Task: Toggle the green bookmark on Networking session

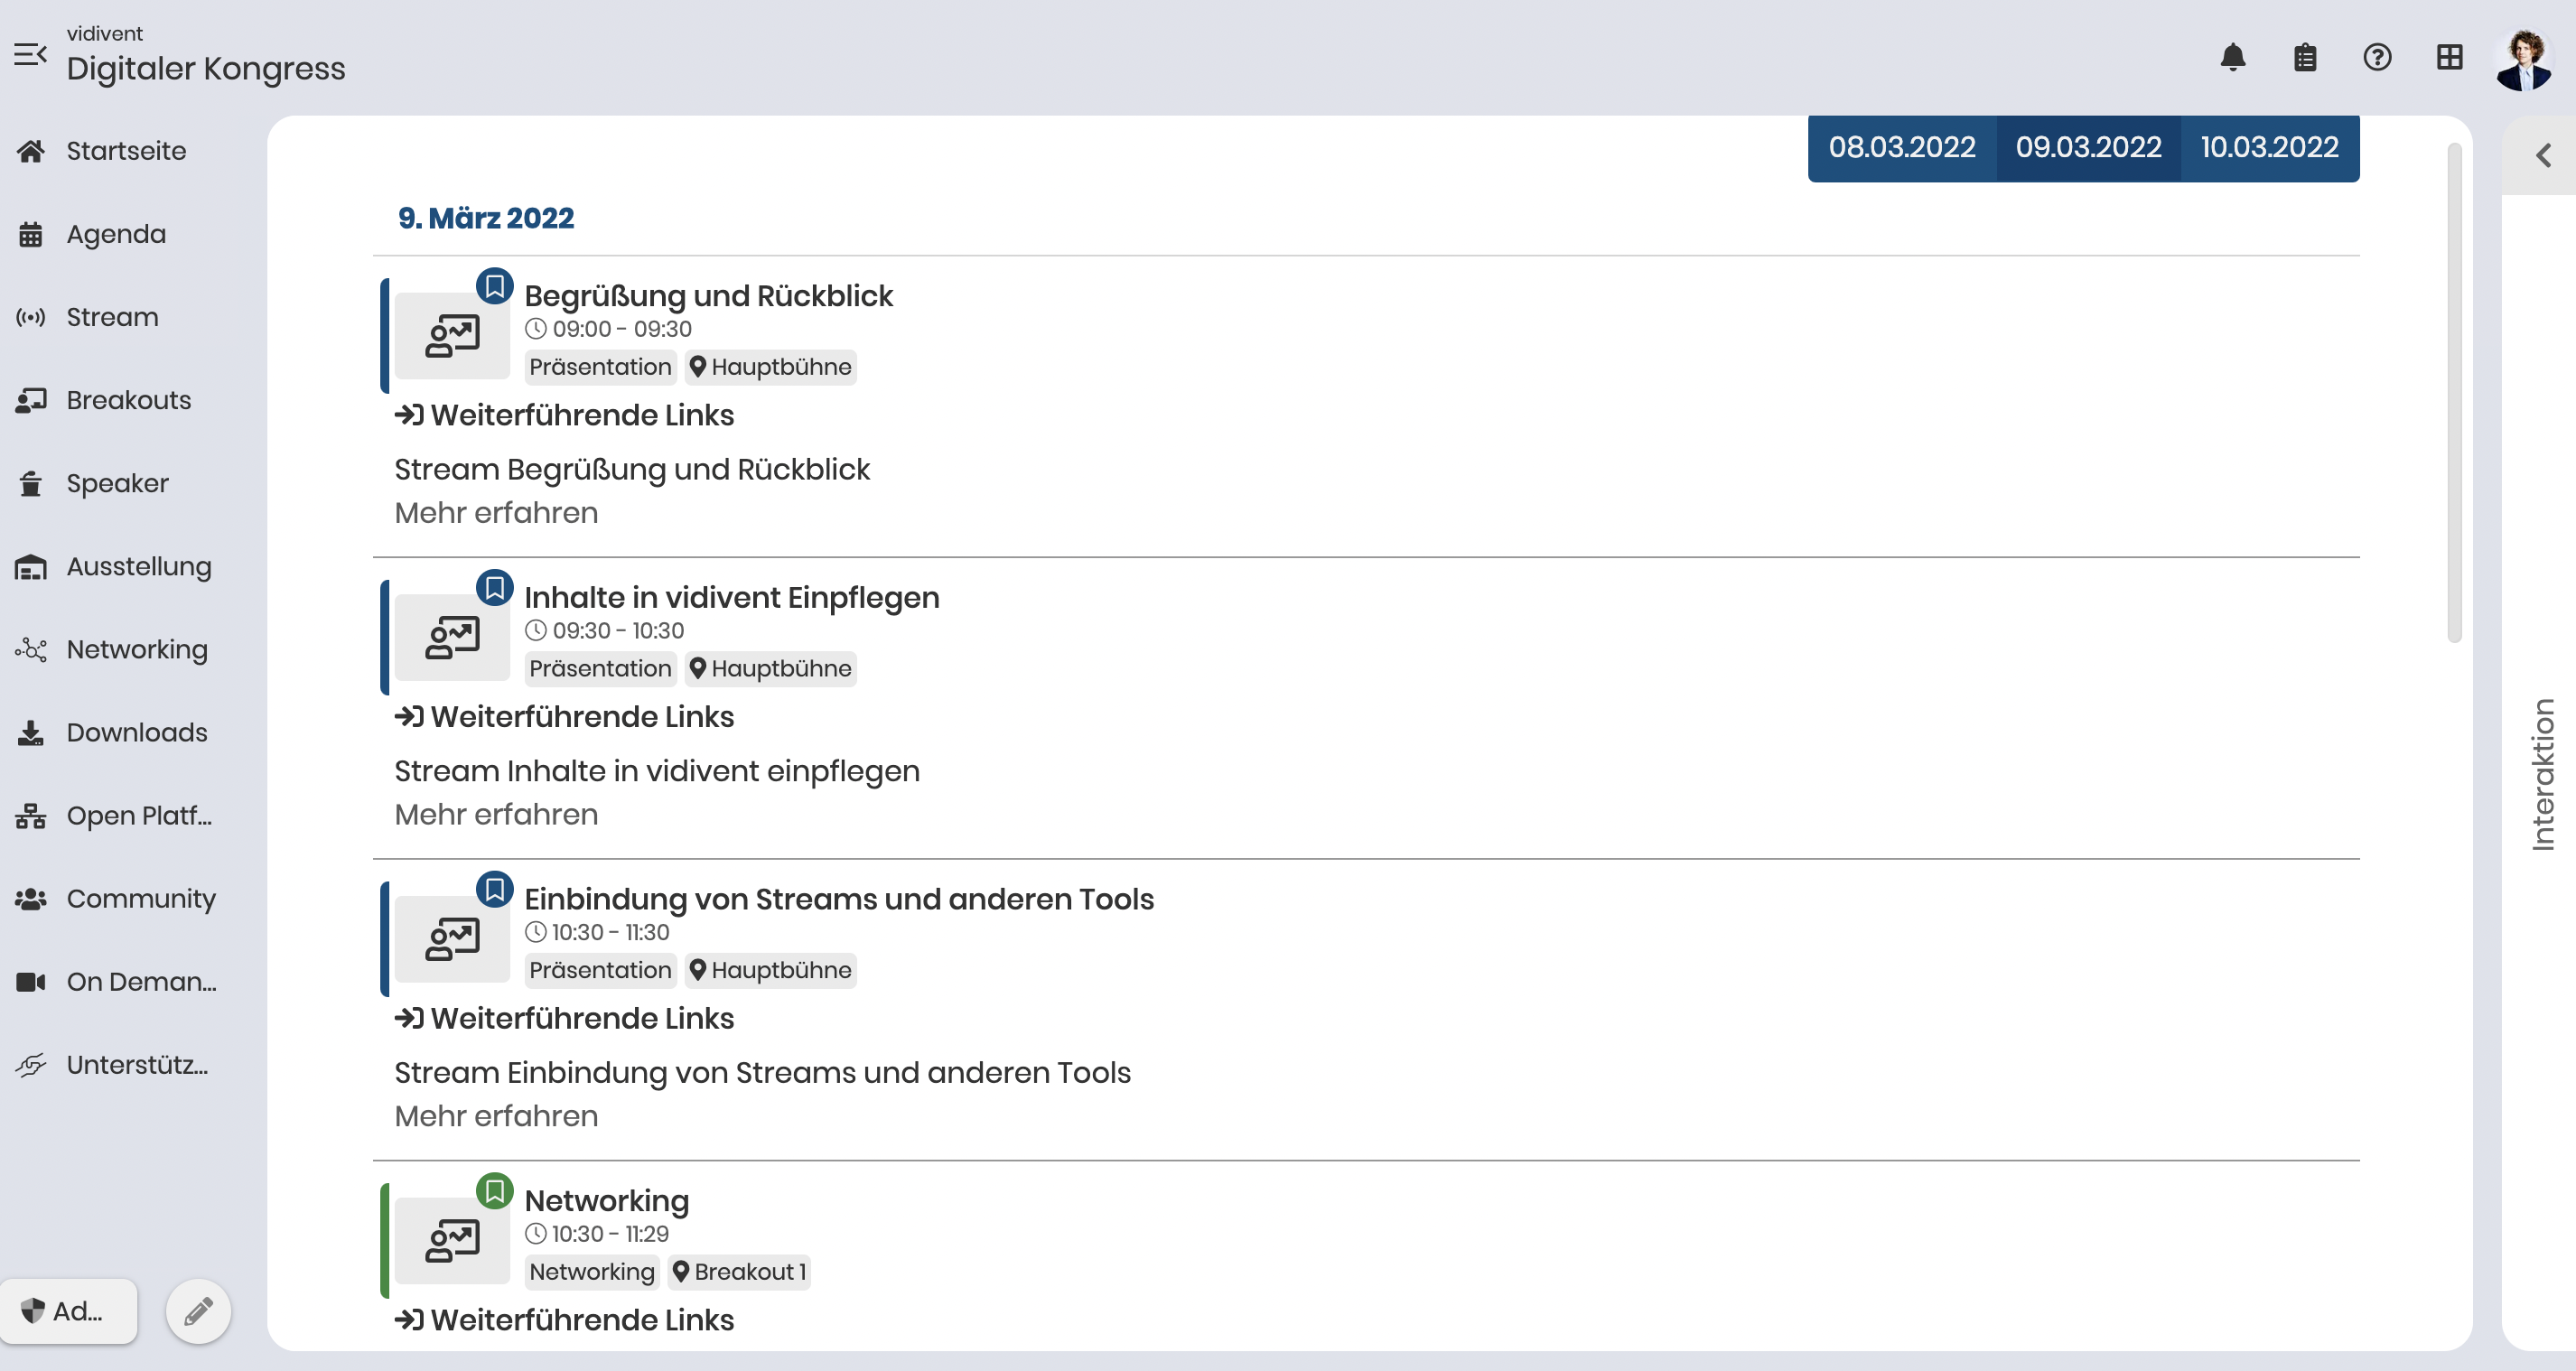Action: click(494, 1191)
